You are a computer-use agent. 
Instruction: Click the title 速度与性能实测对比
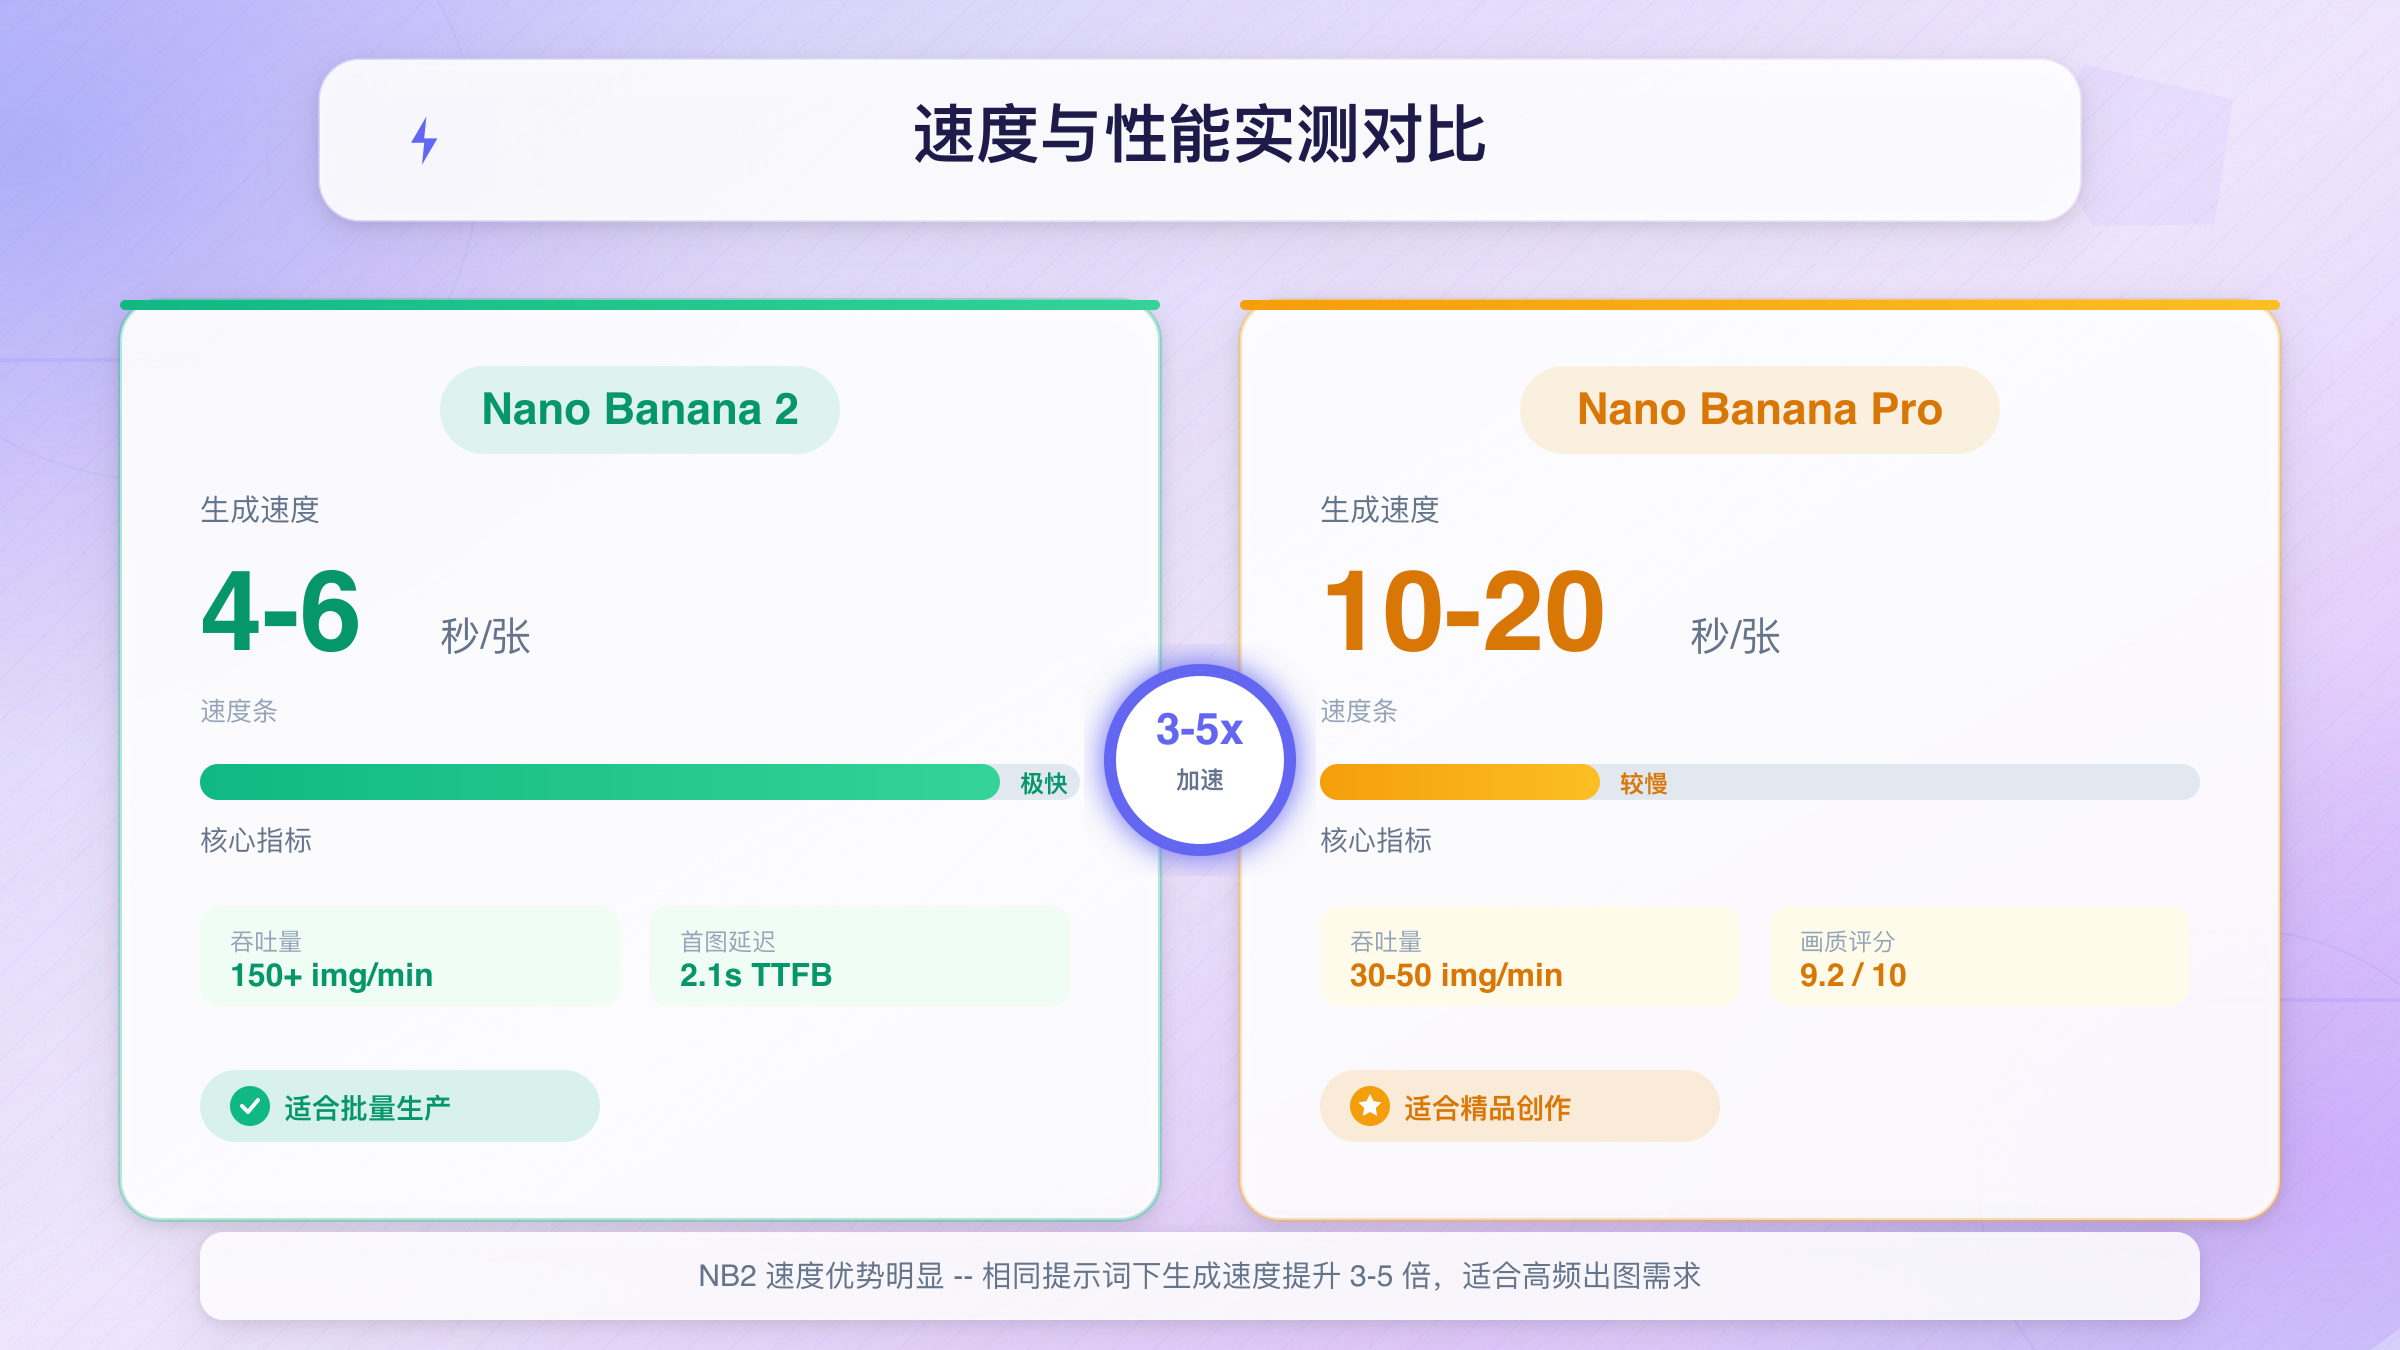1199,135
